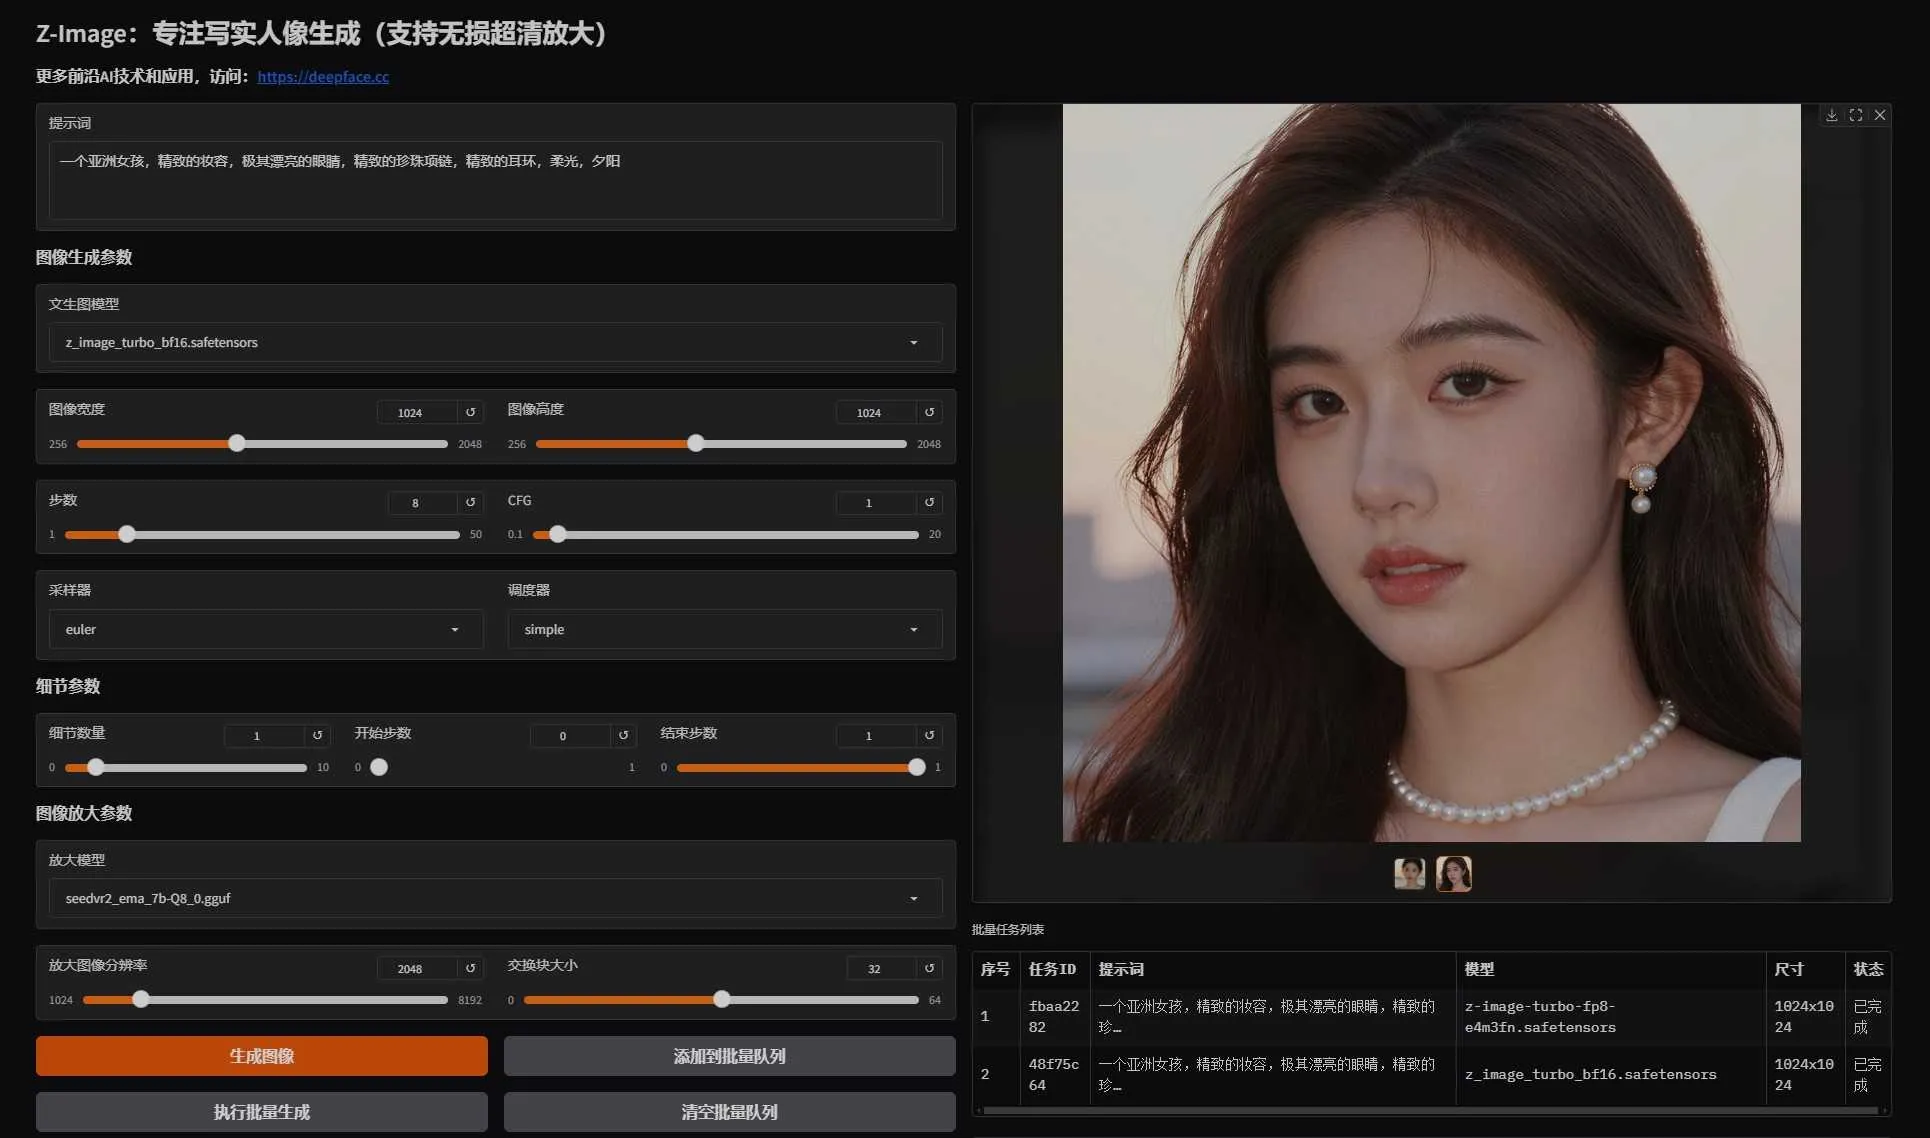
Task: Reset the 放大图像分辨率 value to default
Action: 470,968
